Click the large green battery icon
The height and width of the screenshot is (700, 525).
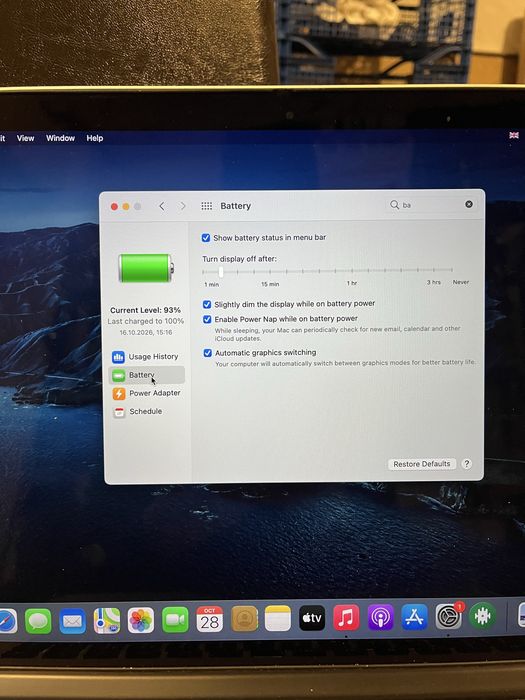coord(146,268)
